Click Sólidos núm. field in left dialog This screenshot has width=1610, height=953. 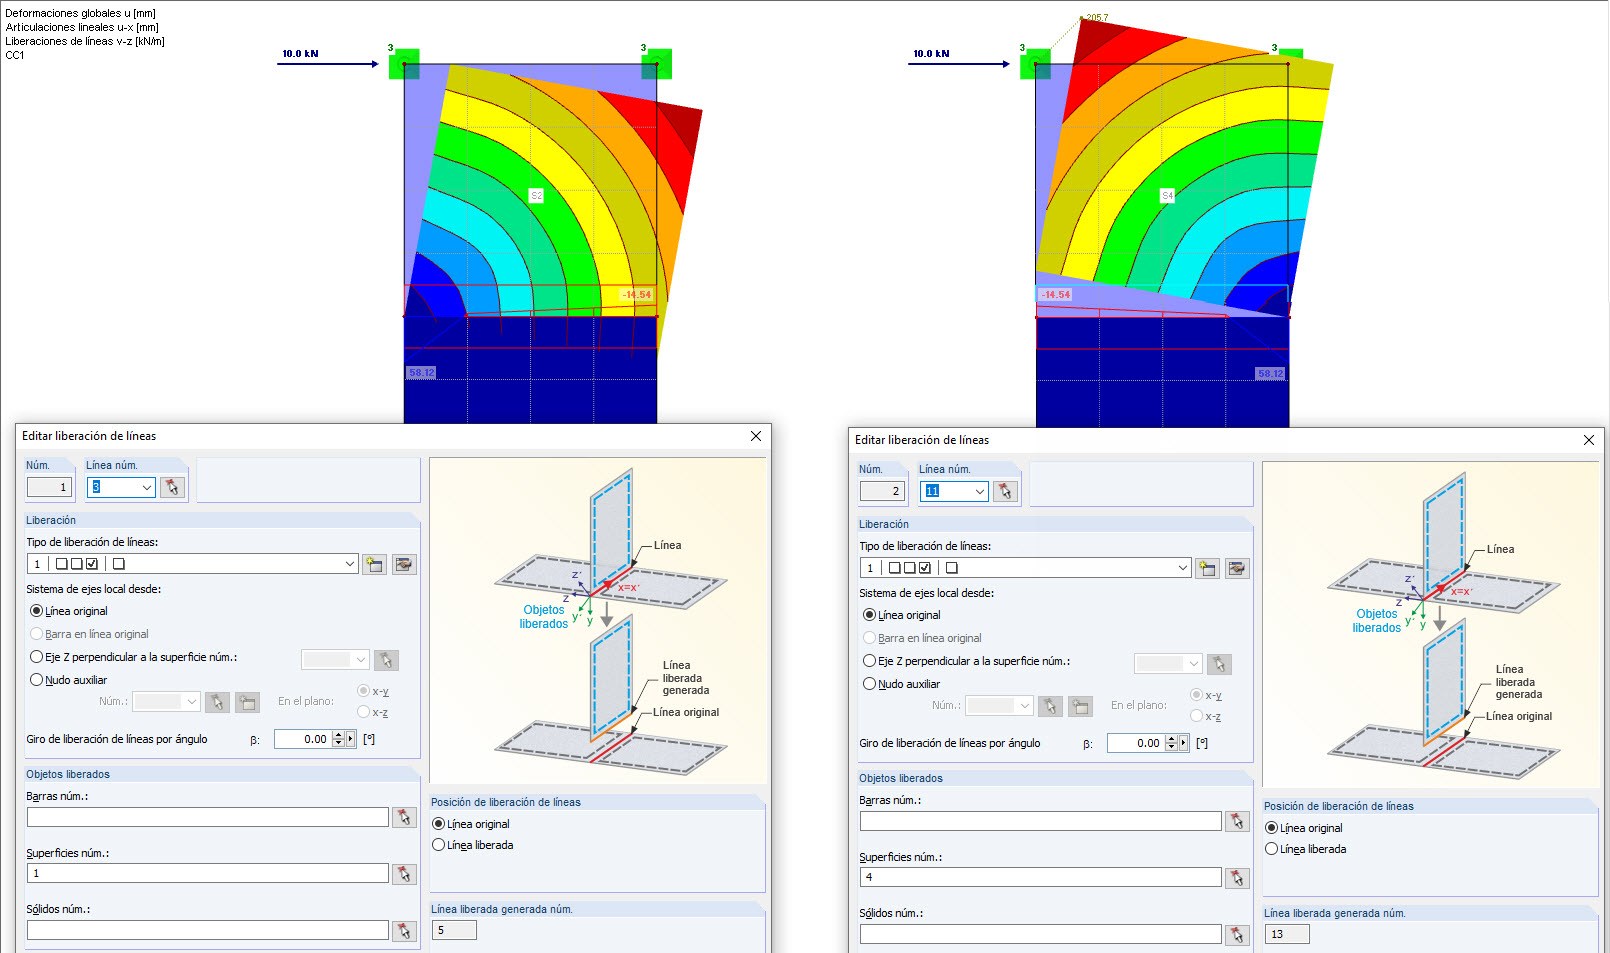point(208,931)
